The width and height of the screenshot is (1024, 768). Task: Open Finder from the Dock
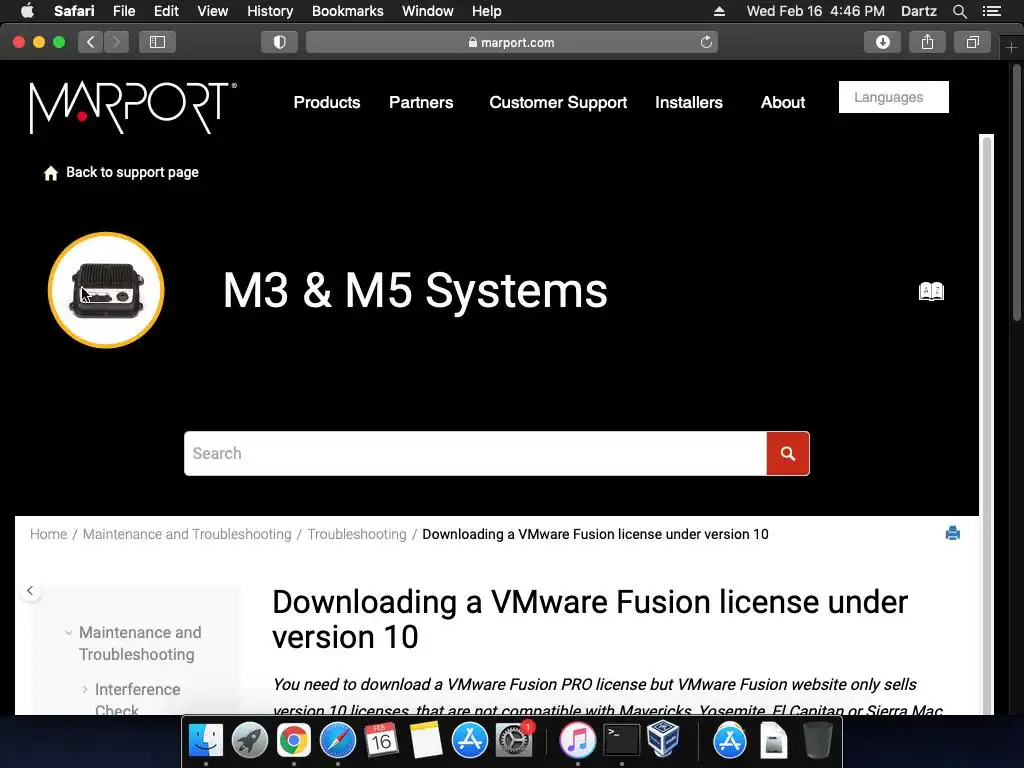point(206,741)
